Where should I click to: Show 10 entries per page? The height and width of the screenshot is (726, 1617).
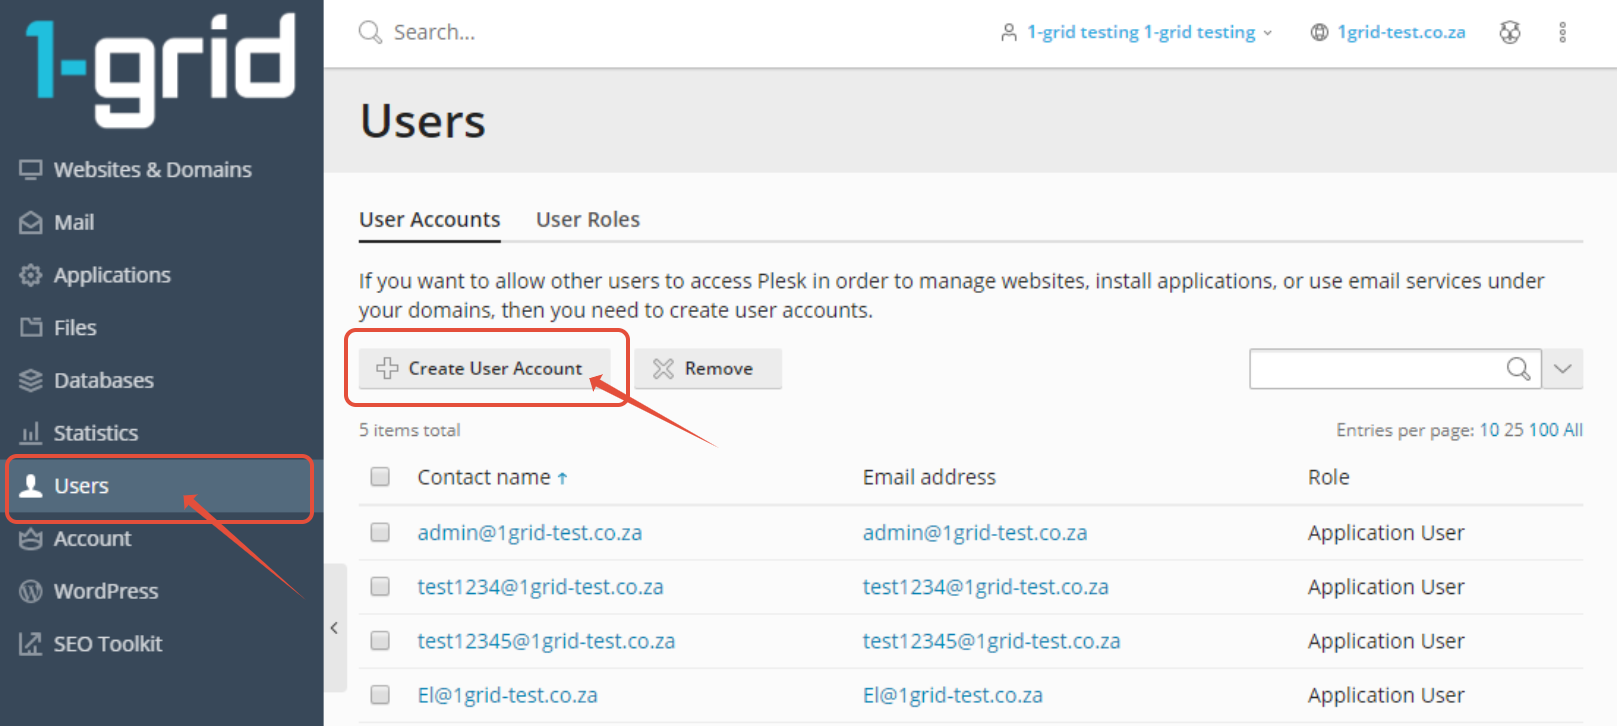click(1489, 430)
